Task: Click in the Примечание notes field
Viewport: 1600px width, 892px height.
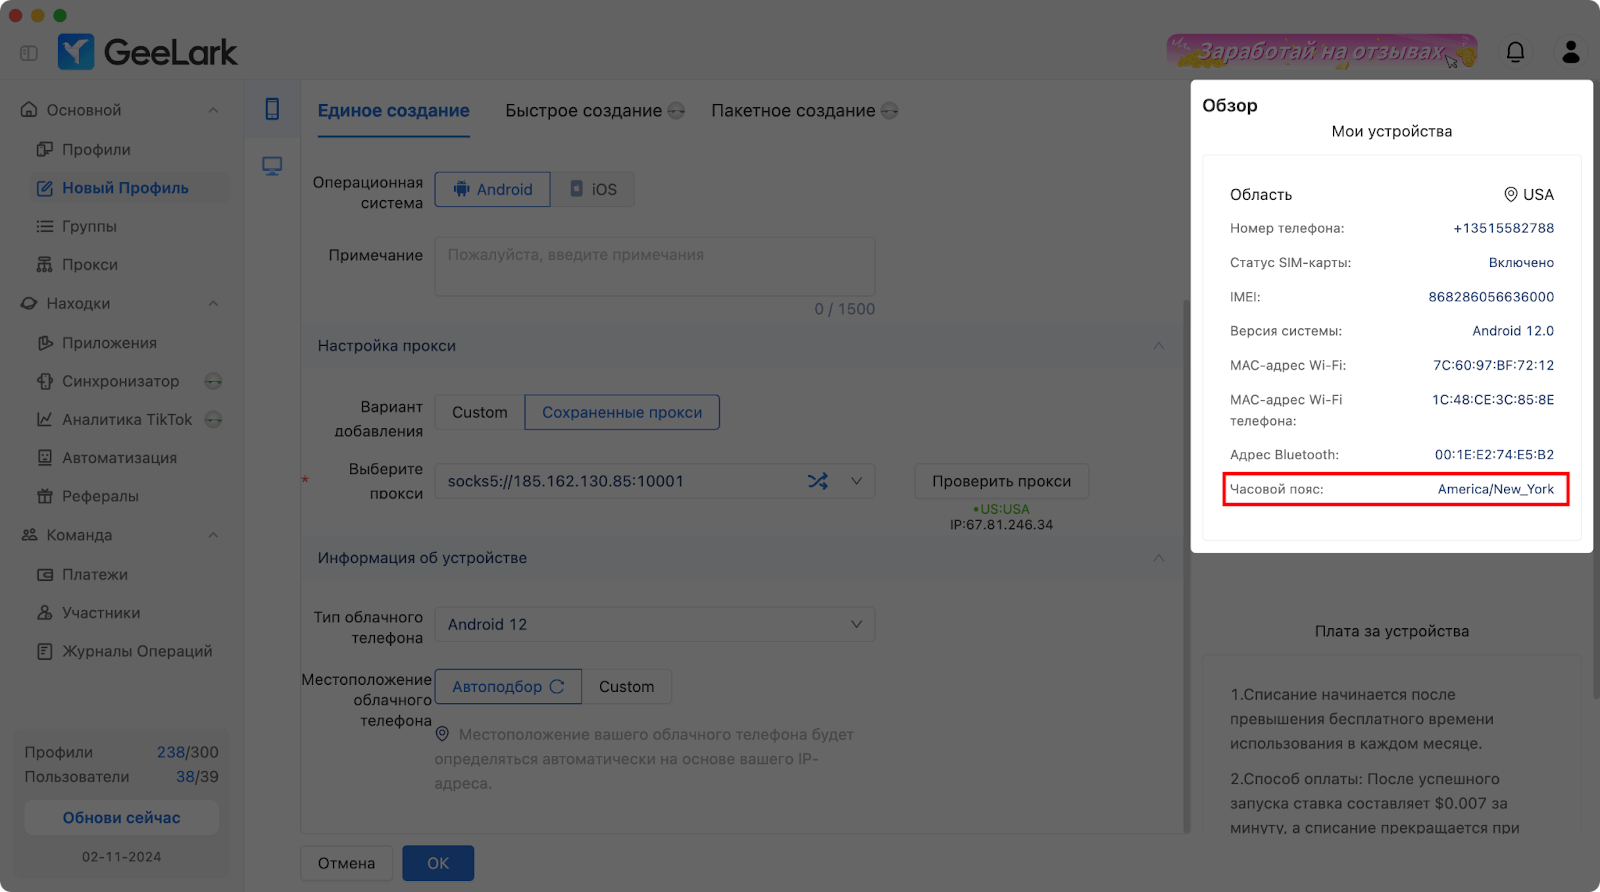Action: [655, 266]
